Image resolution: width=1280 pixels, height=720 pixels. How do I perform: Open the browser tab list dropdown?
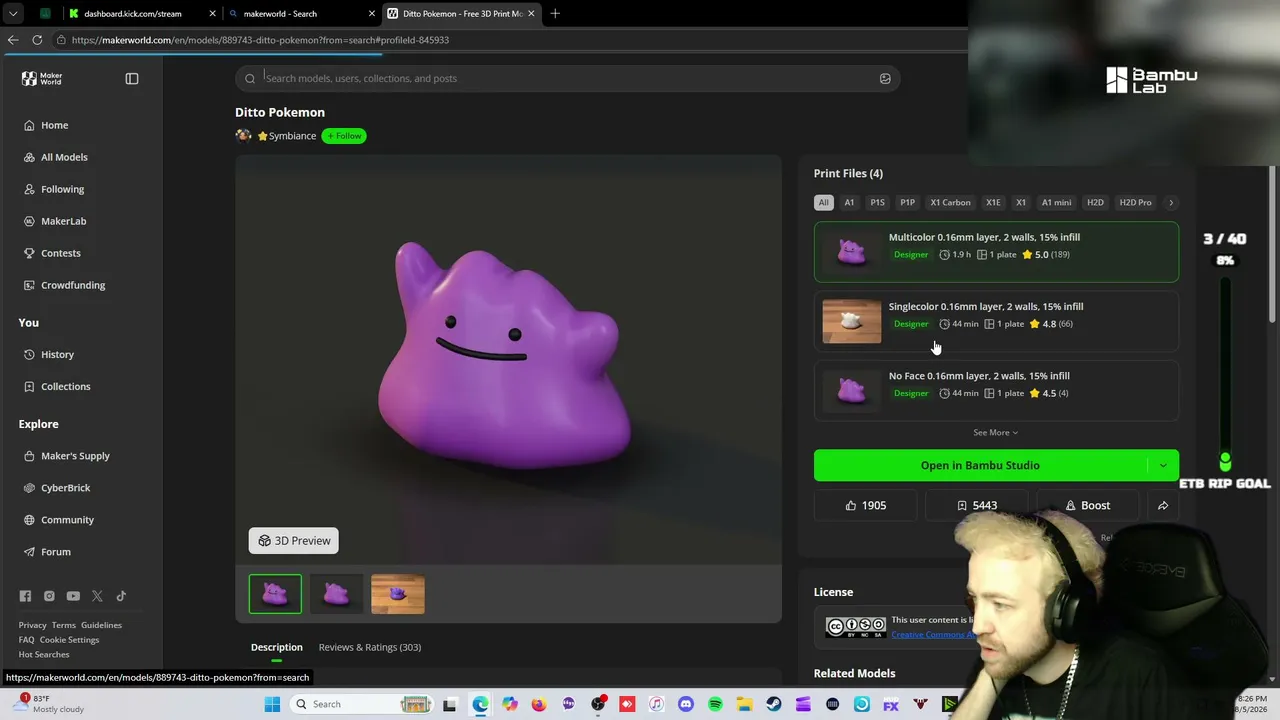click(13, 14)
